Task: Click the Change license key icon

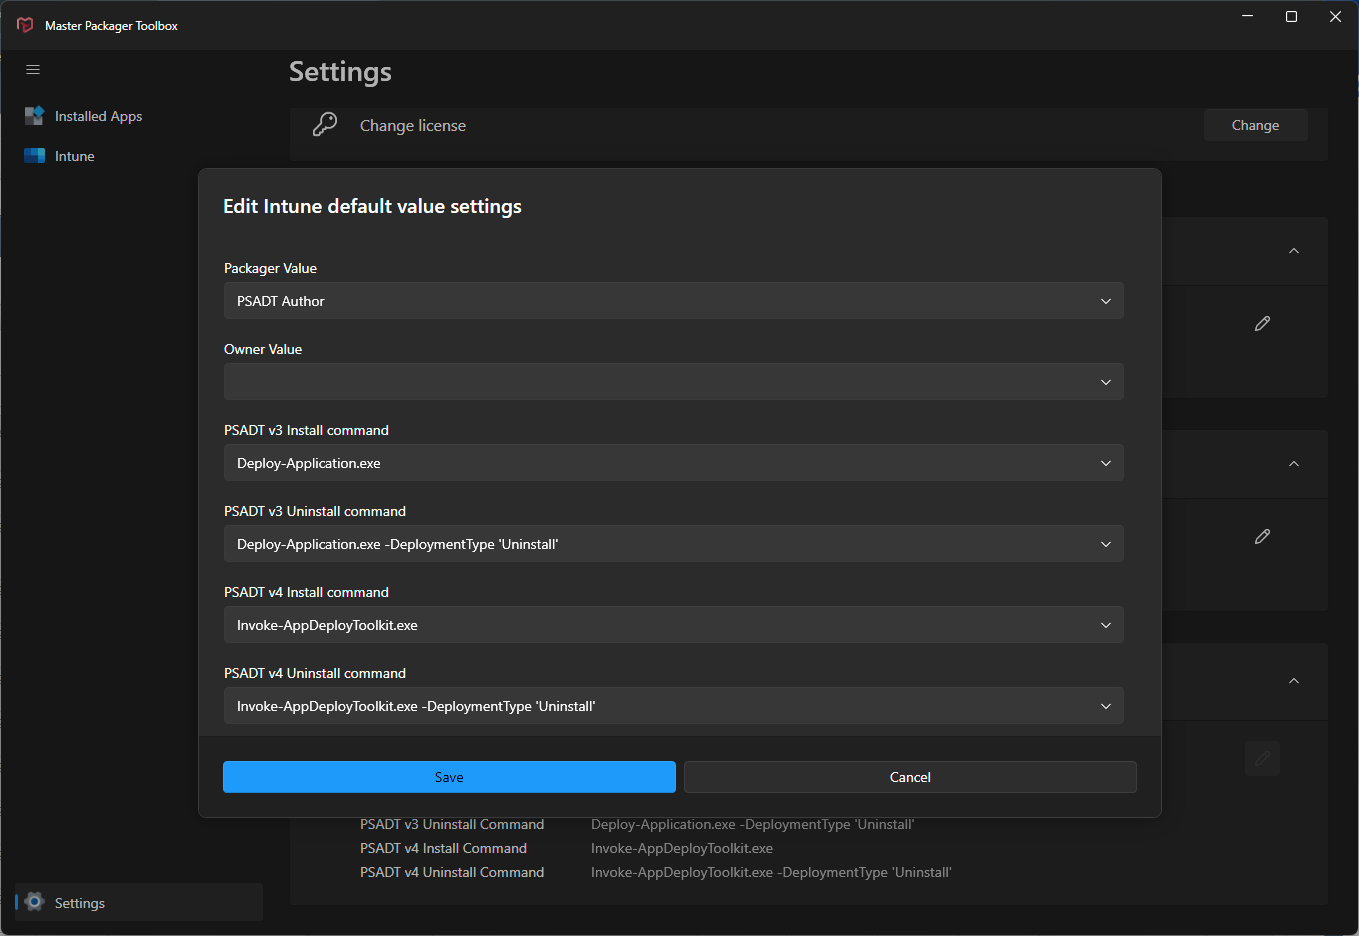Action: (325, 125)
